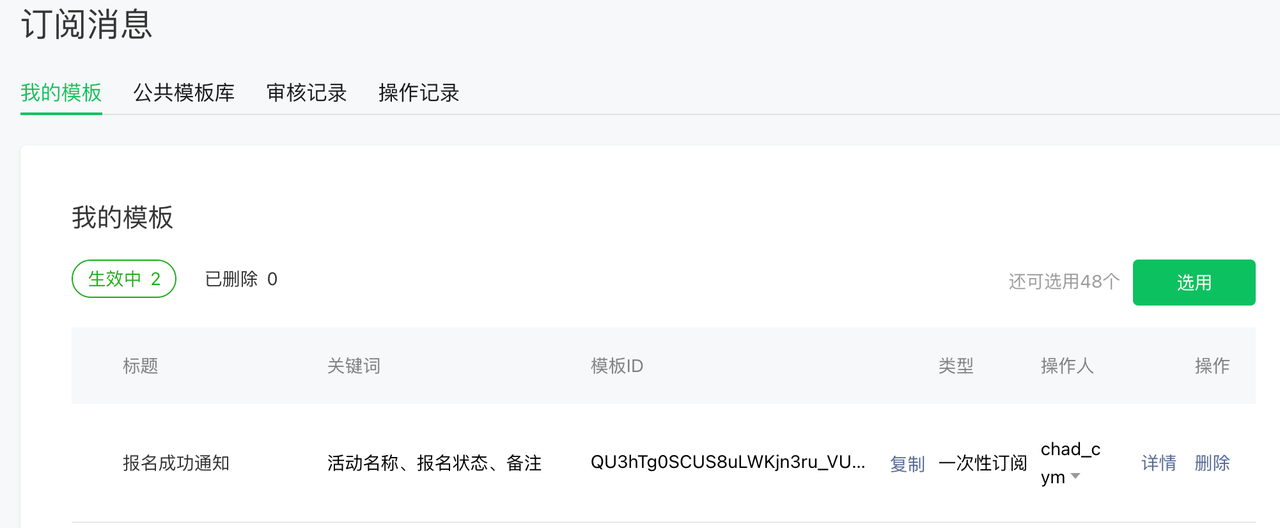Click the 操作人 column header
Screen dimensions: 1280x528
pyautogui.click(x=1067, y=366)
